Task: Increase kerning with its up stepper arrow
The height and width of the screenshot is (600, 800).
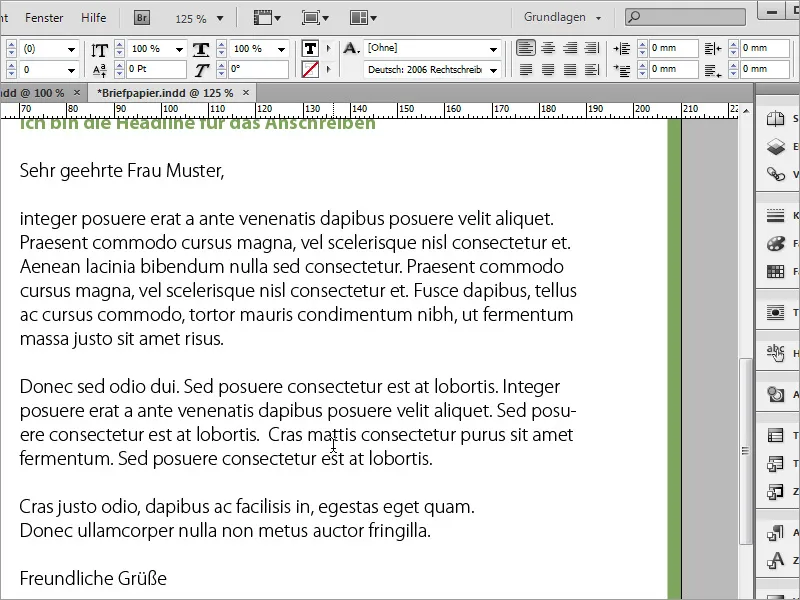Action: click(11, 45)
